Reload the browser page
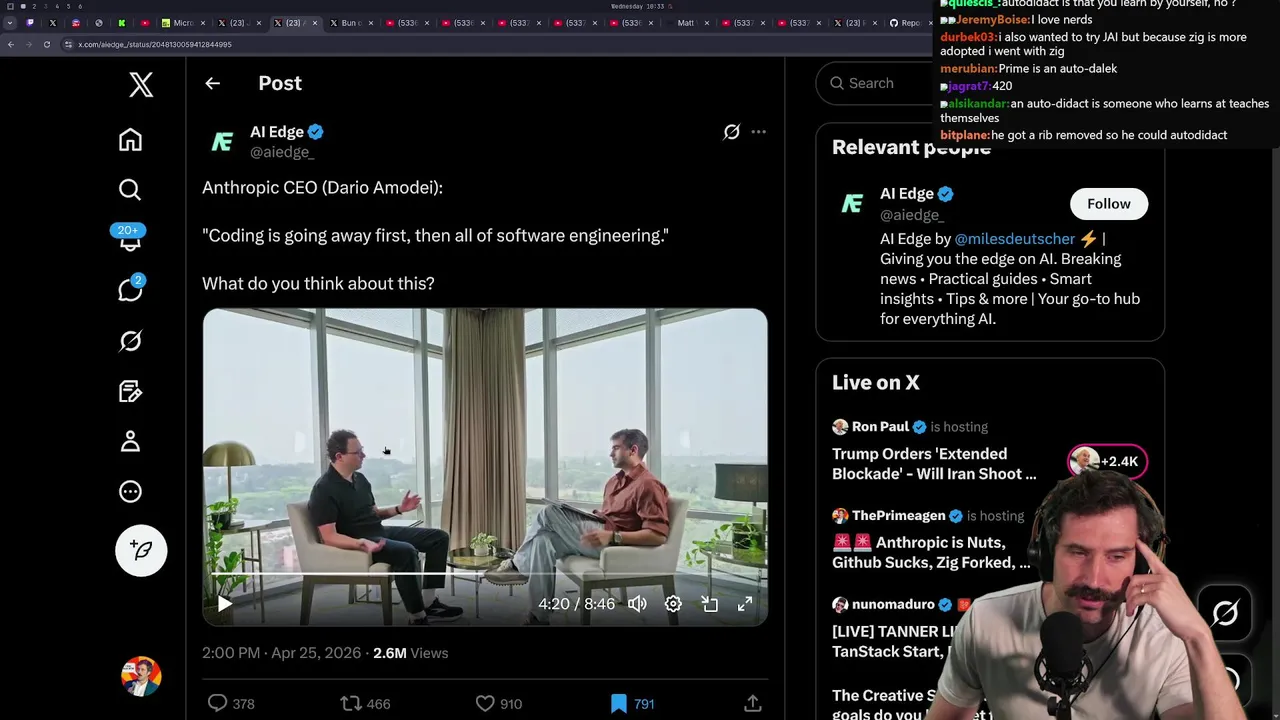The height and width of the screenshot is (720, 1280). pos(46,44)
